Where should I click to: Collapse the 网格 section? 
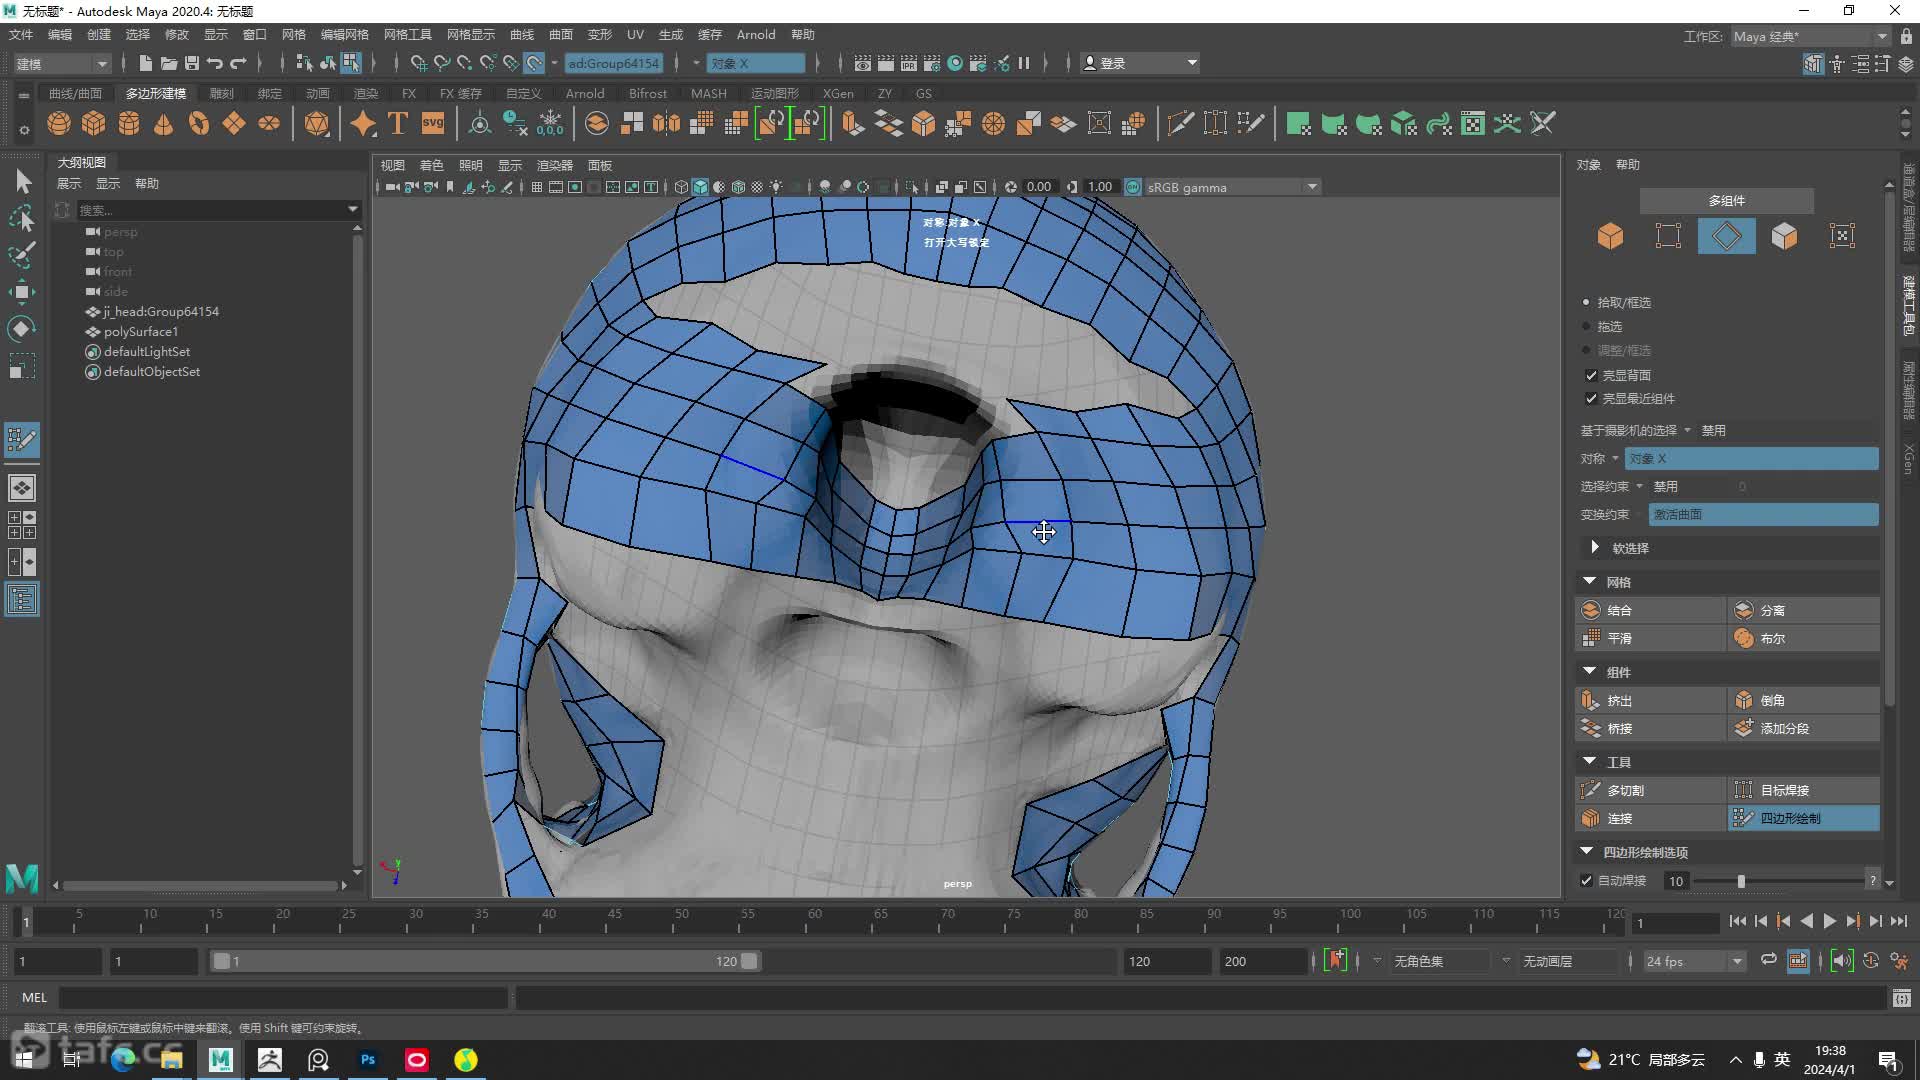(x=1589, y=581)
